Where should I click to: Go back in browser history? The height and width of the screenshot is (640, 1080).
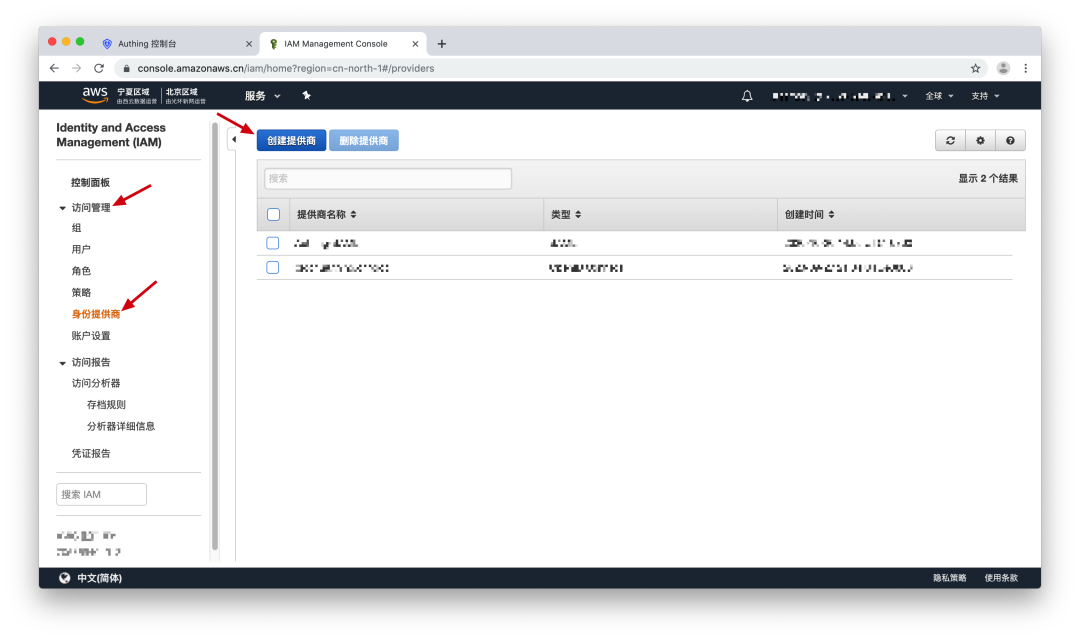(54, 68)
